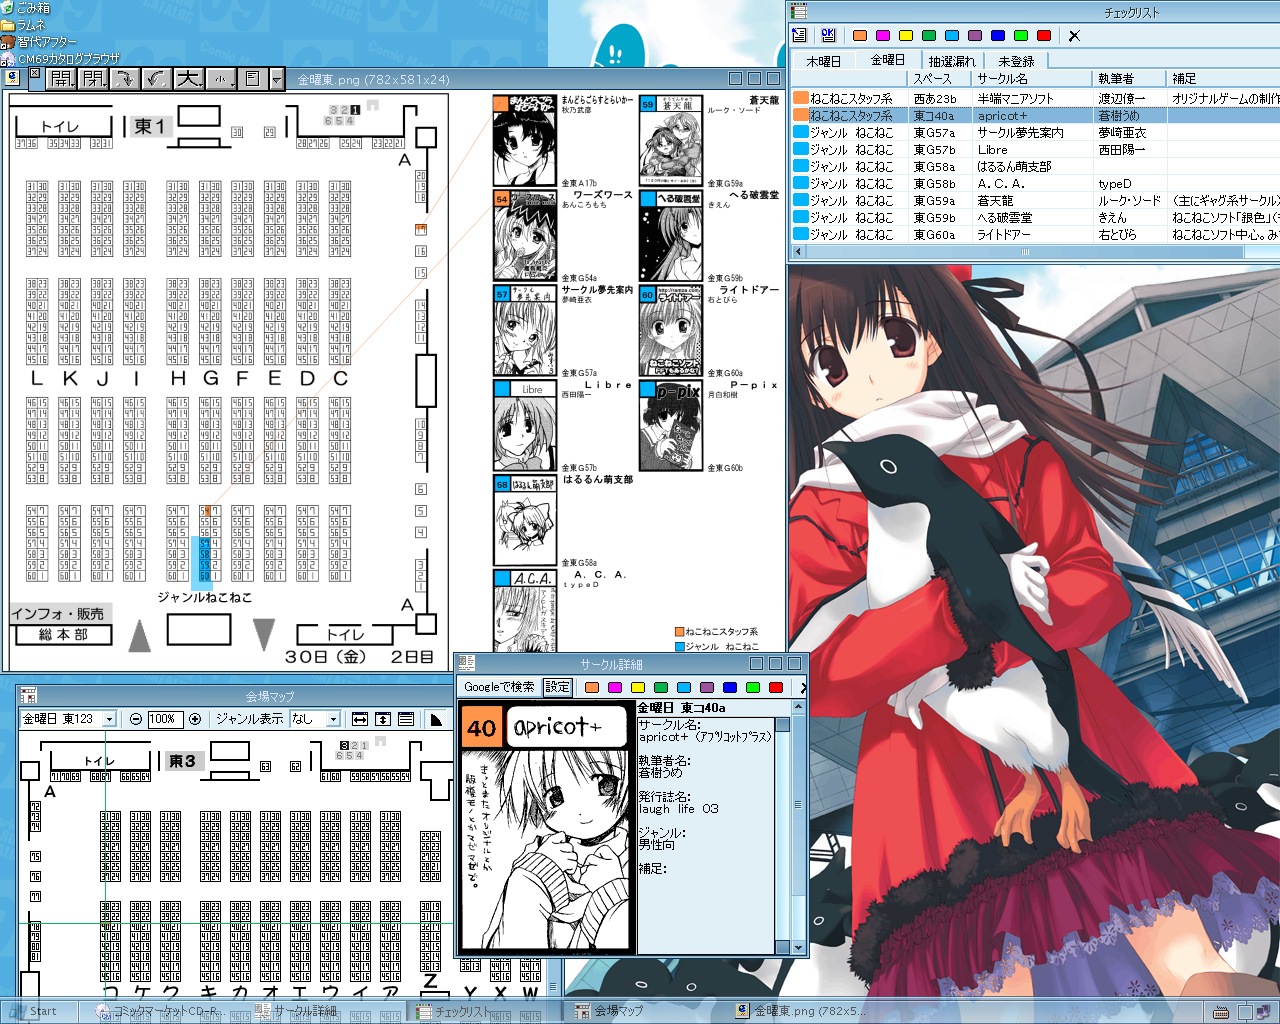Open 金曜日 東123 hall dropdown in venue map
The image size is (1280, 1024).
69,719
